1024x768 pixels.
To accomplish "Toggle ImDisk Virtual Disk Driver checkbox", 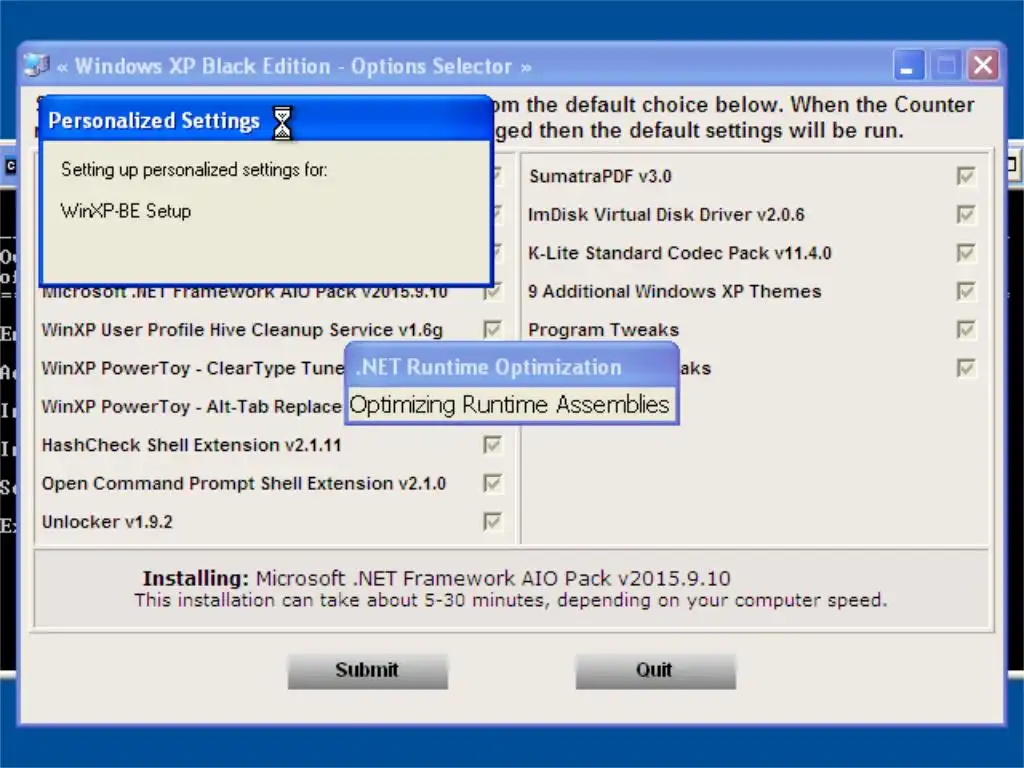I will (966, 214).
